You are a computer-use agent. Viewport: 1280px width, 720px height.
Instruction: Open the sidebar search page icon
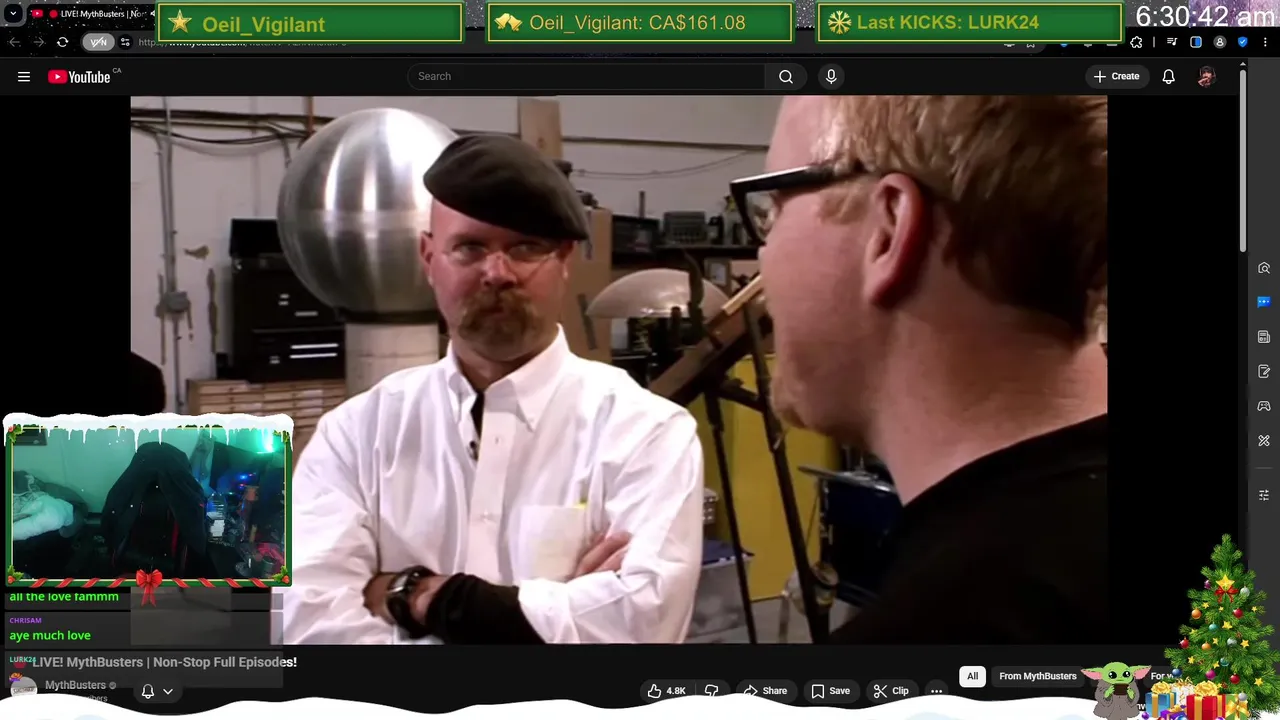point(1264,268)
